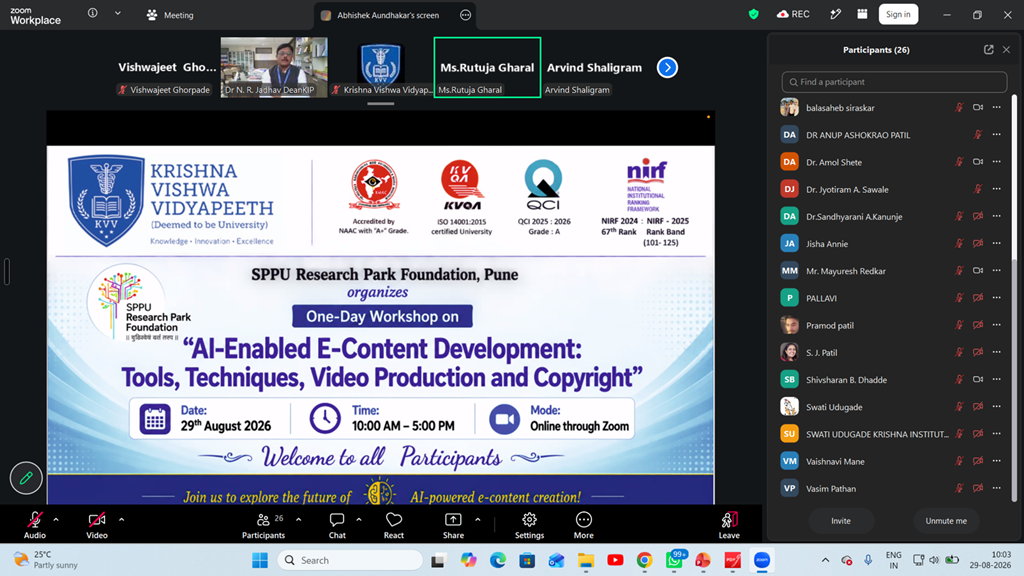Expand participants options caret
The height and width of the screenshot is (576, 1024).
point(298,520)
